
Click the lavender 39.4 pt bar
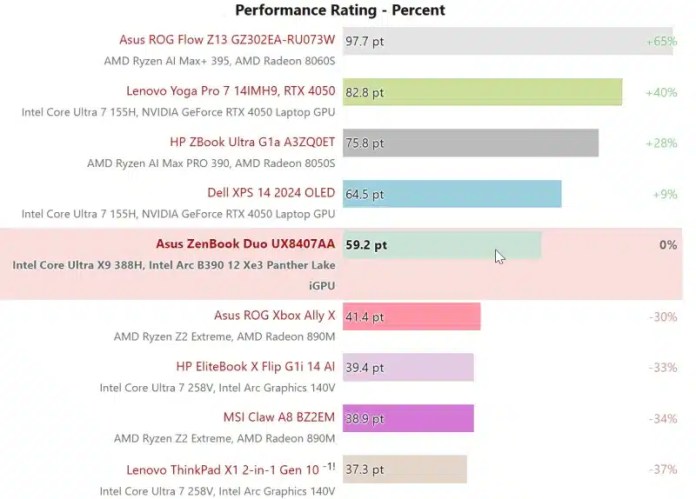pyautogui.click(x=408, y=367)
